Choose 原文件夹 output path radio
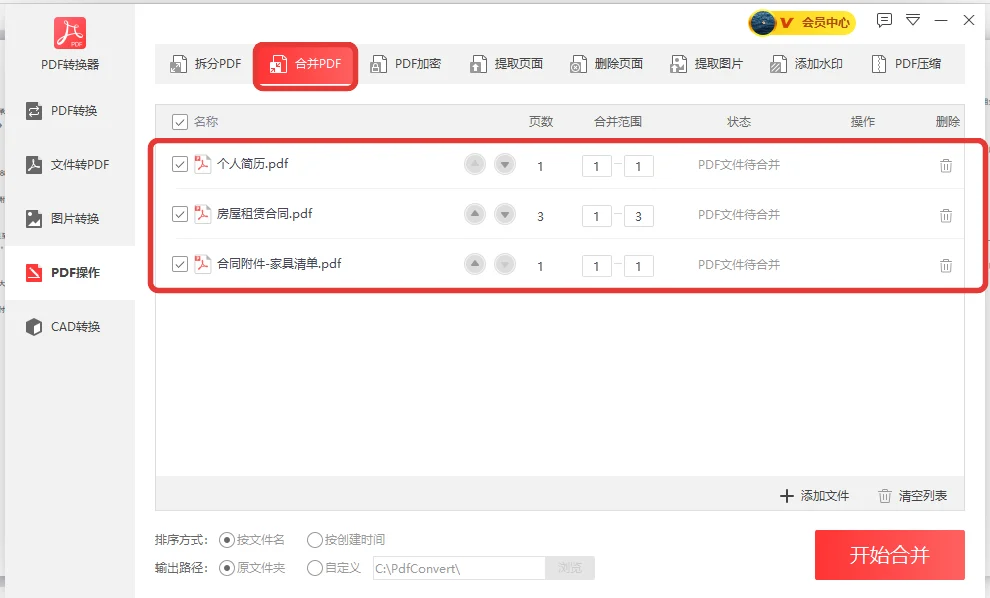This screenshot has width=990, height=598. (227, 568)
